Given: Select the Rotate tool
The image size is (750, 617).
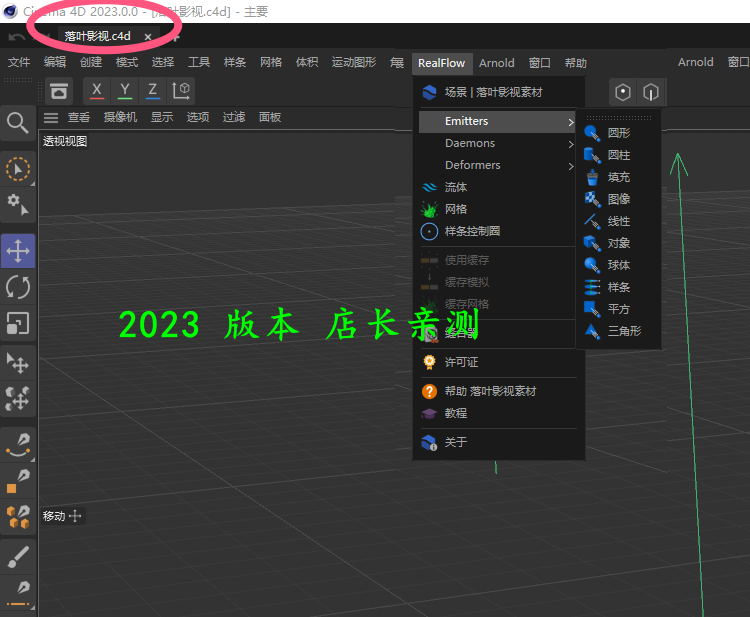Looking at the screenshot, I should 18,287.
